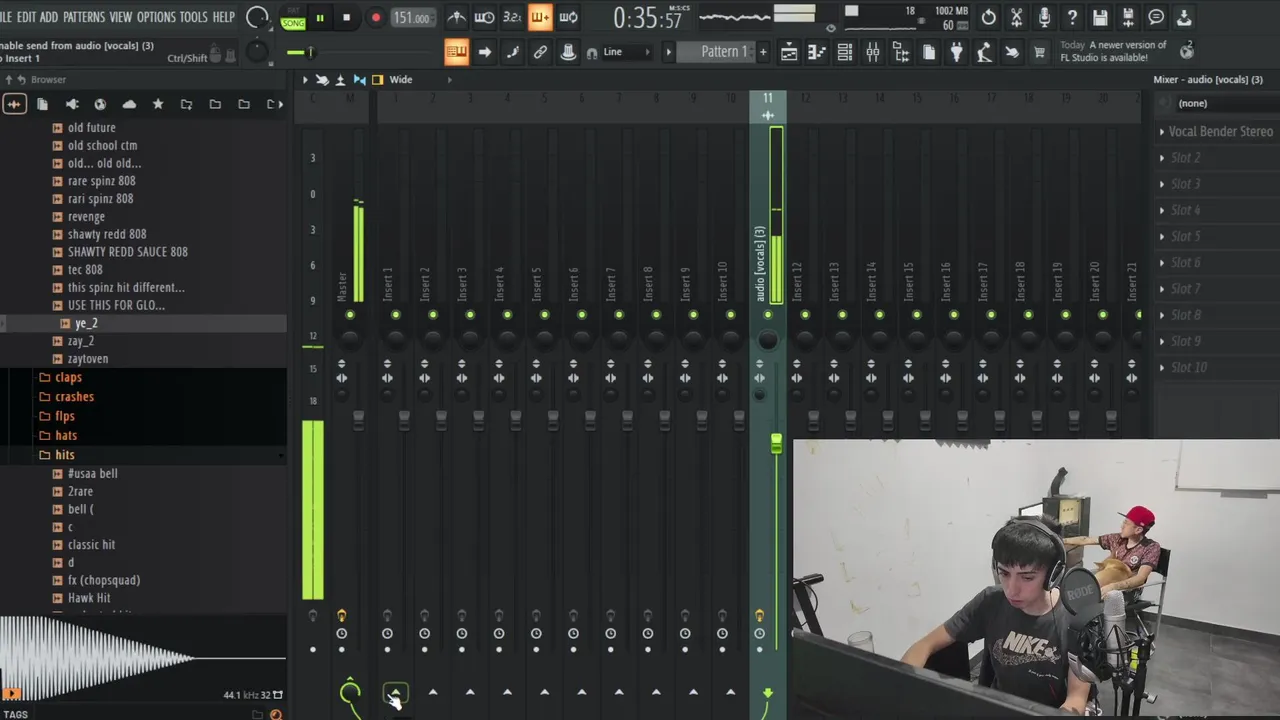This screenshot has width=1280, height=720.
Task: Click the tempo 151.000 field
Action: 411,18
